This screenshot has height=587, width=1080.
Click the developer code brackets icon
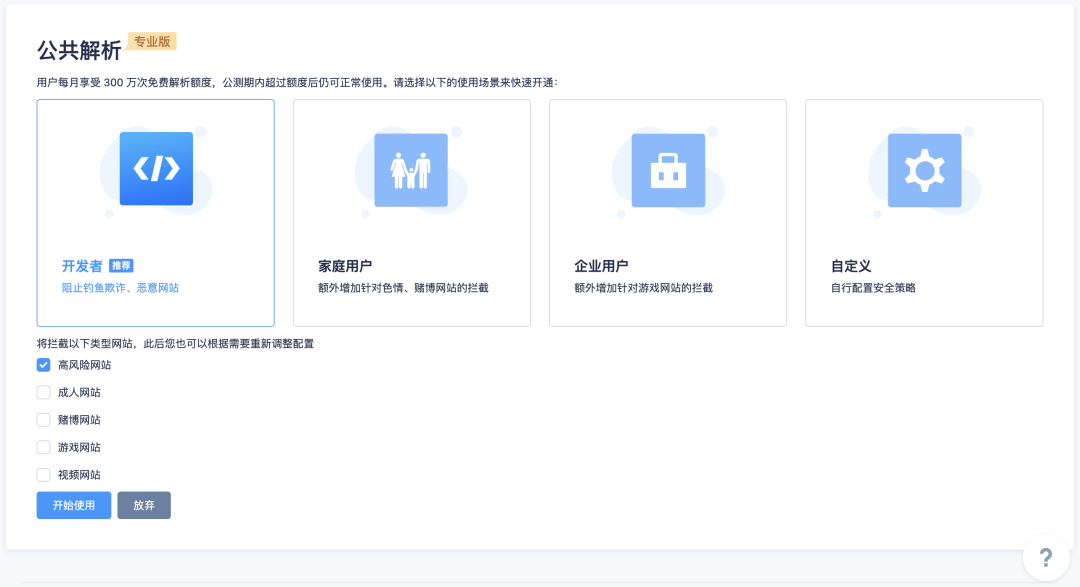point(156,169)
